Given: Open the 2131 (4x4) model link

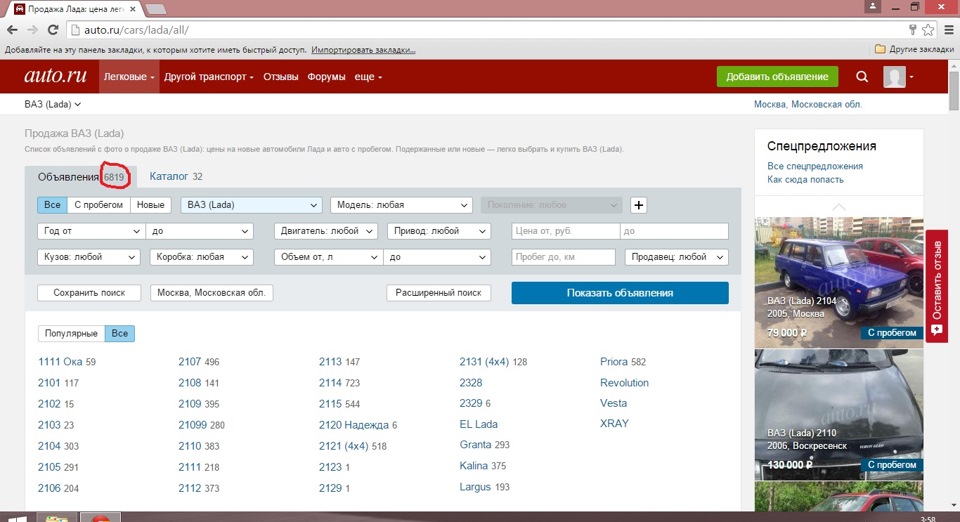Looking at the screenshot, I should [x=484, y=362].
